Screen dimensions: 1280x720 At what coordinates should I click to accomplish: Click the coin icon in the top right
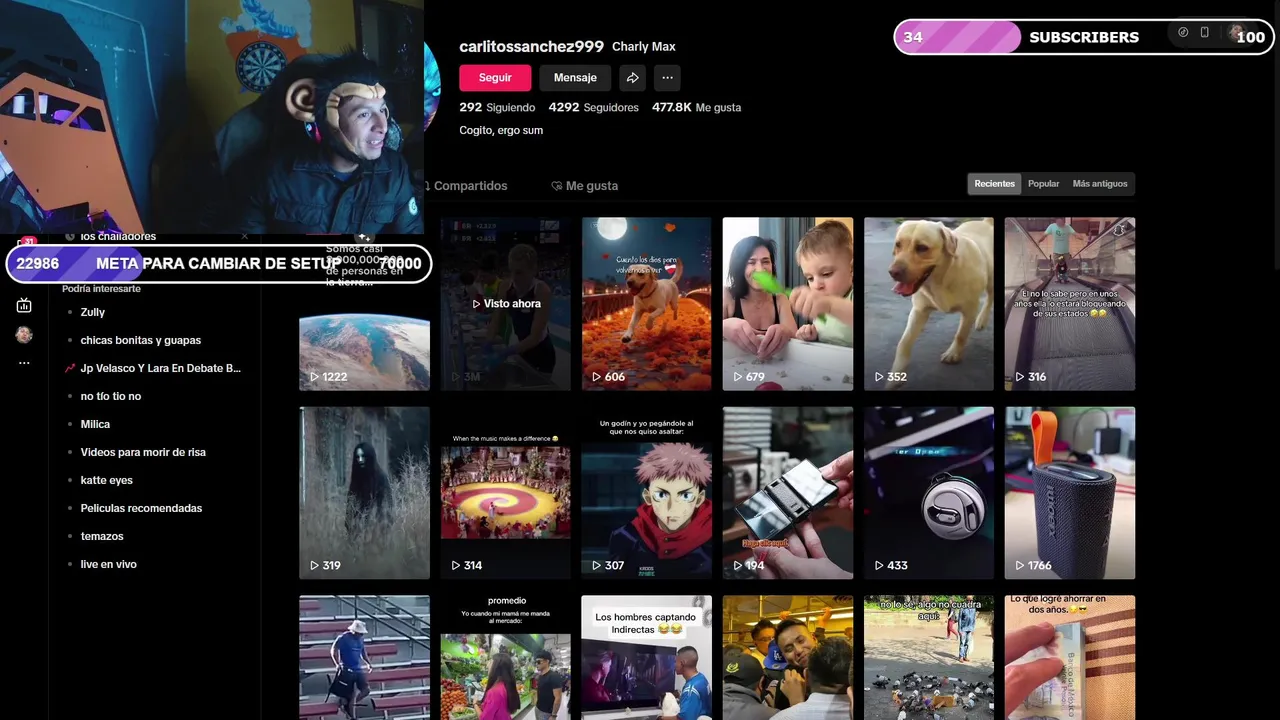pyautogui.click(x=1183, y=32)
